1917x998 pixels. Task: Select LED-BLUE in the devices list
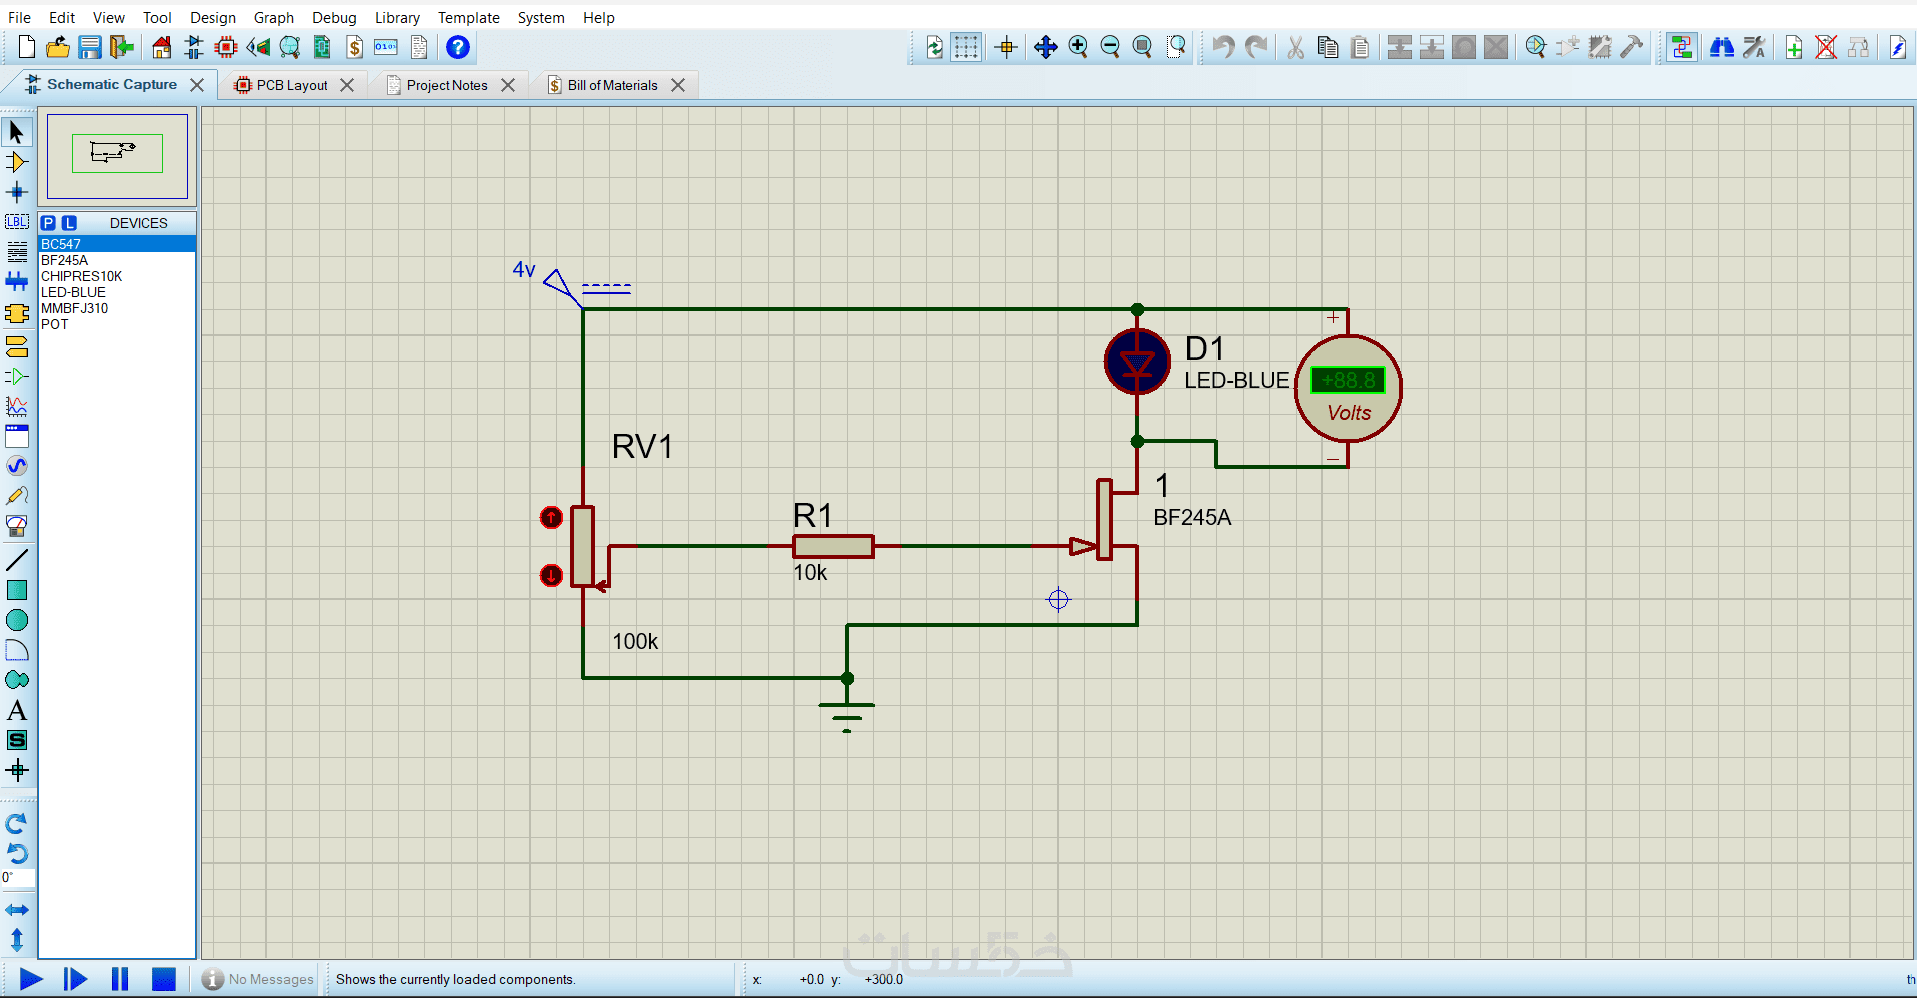pos(117,292)
